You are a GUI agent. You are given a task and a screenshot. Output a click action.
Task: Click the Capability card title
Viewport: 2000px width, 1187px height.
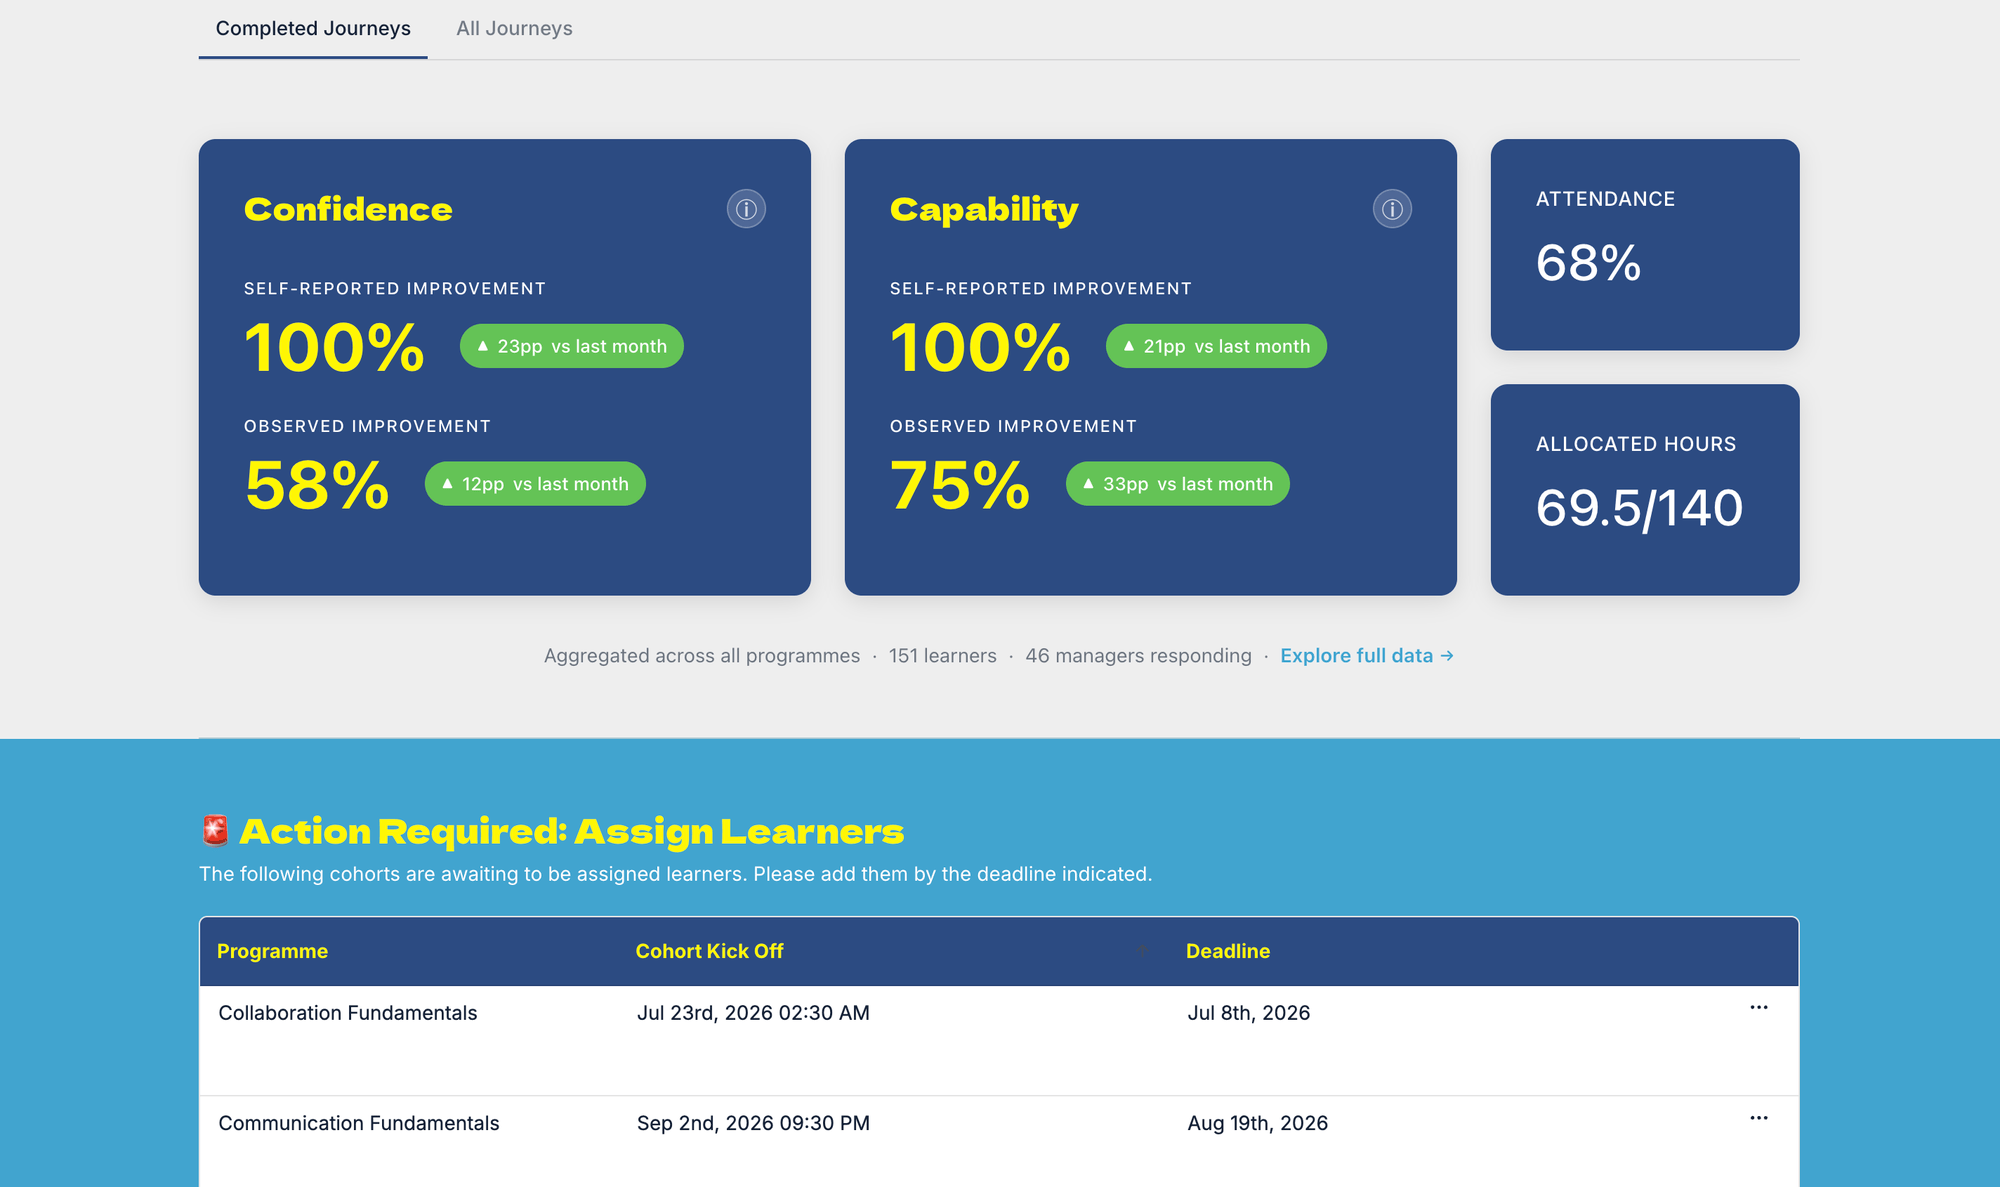click(984, 209)
